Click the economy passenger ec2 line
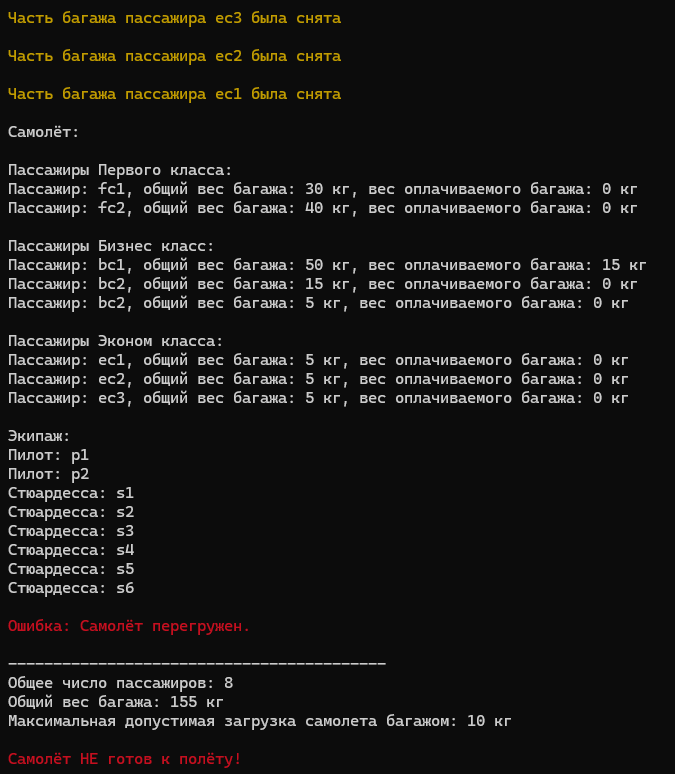 click(x=318, y=379)
